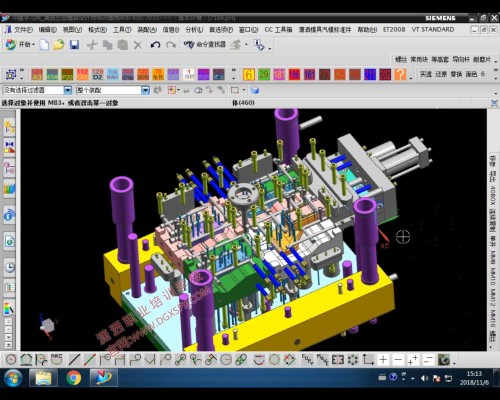Image resolution: width=500 pixels, height=400 pixels.
Task: Click the orange question mark icon
Action: click(400, 74)
